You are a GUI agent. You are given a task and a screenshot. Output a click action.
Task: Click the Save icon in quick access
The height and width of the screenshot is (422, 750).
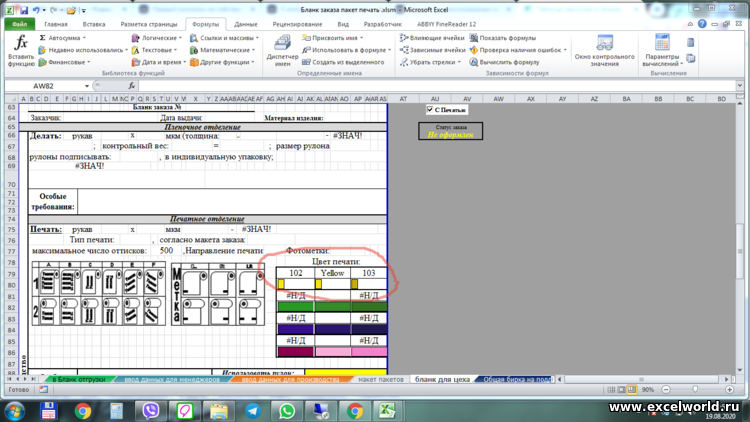coord(24,10)
